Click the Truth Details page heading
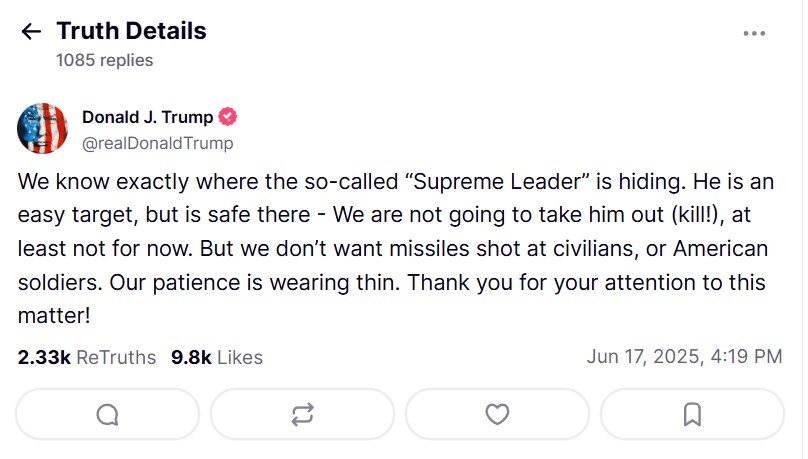This screenshot has width=808, height=459. point(130,31)
